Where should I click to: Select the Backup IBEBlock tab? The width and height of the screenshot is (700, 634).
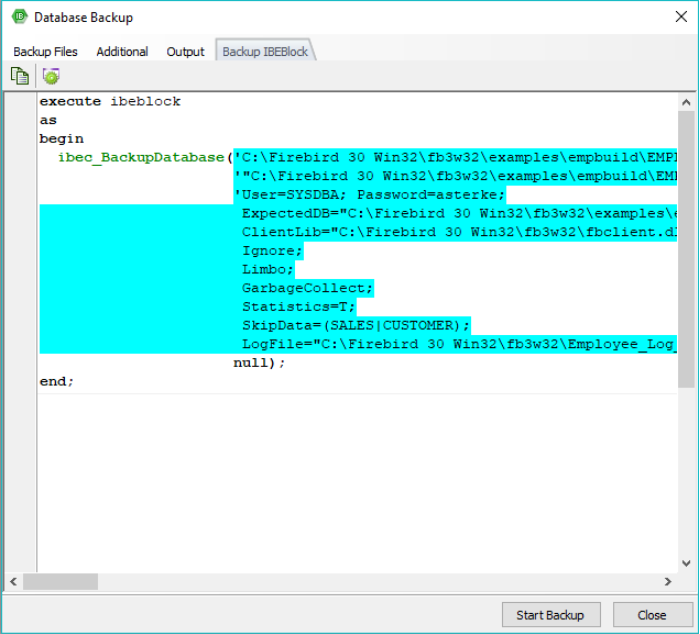tap(265, 51)
